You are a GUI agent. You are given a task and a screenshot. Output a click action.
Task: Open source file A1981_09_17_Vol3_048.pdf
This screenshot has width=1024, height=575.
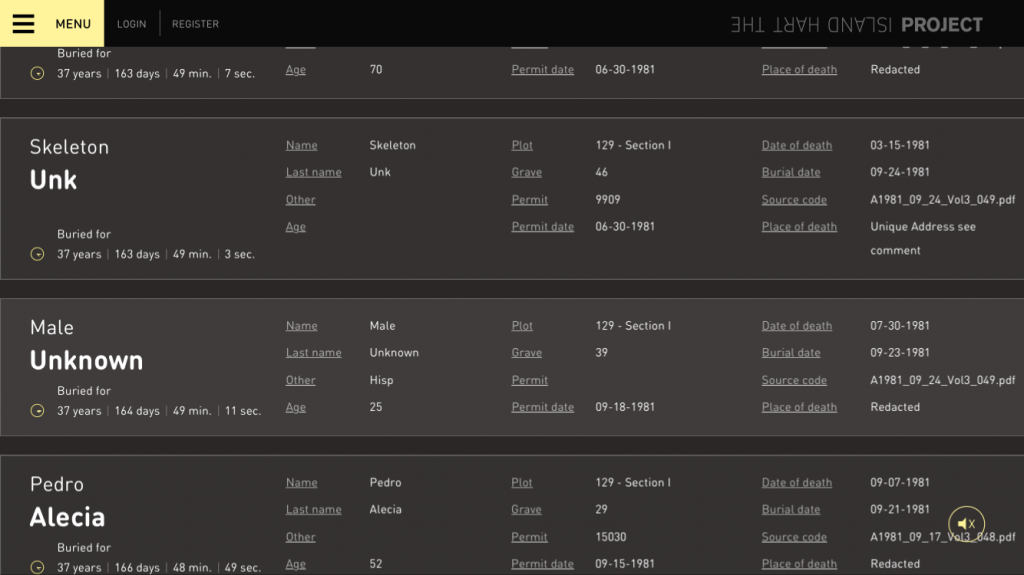point(942,537)
